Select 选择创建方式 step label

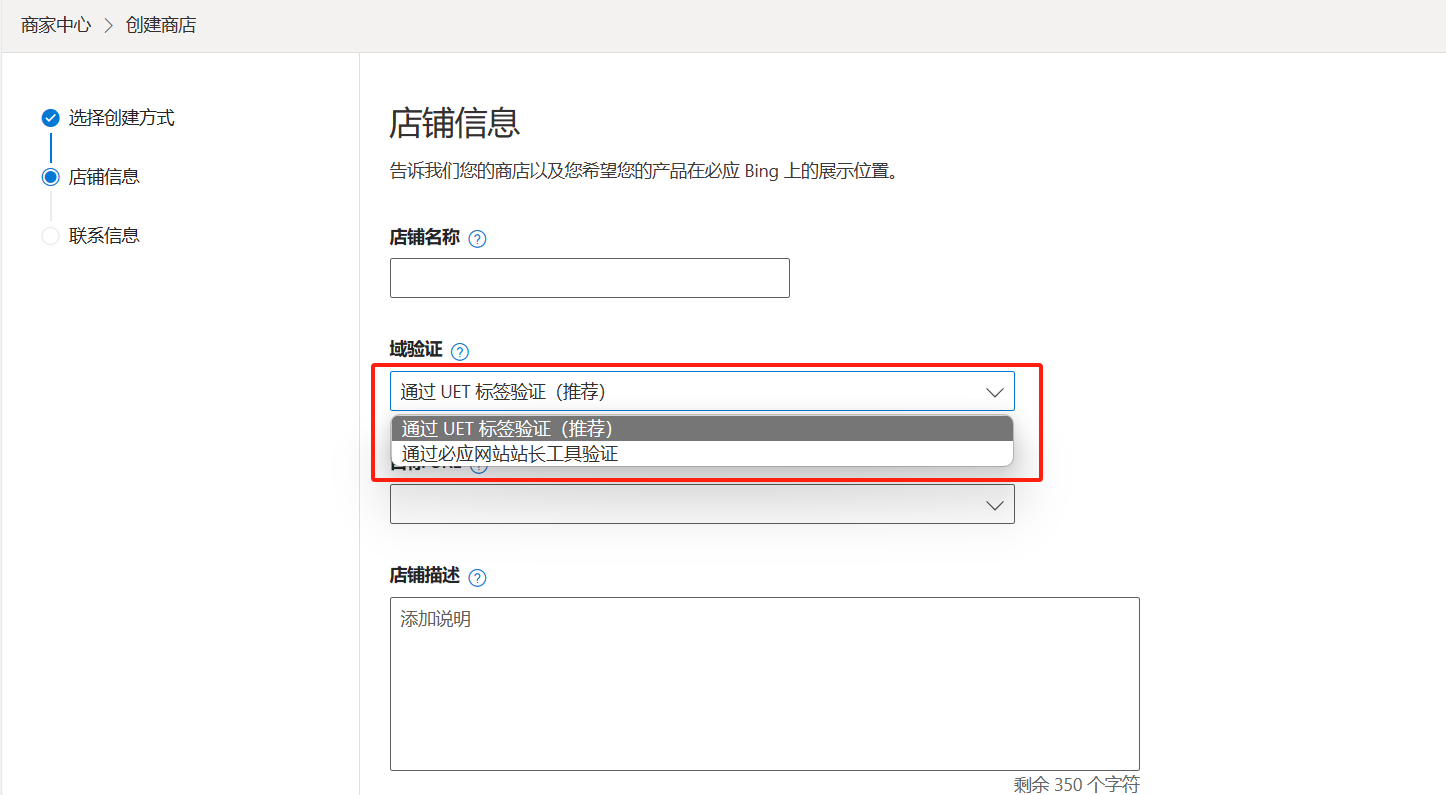tap(122, 118)
